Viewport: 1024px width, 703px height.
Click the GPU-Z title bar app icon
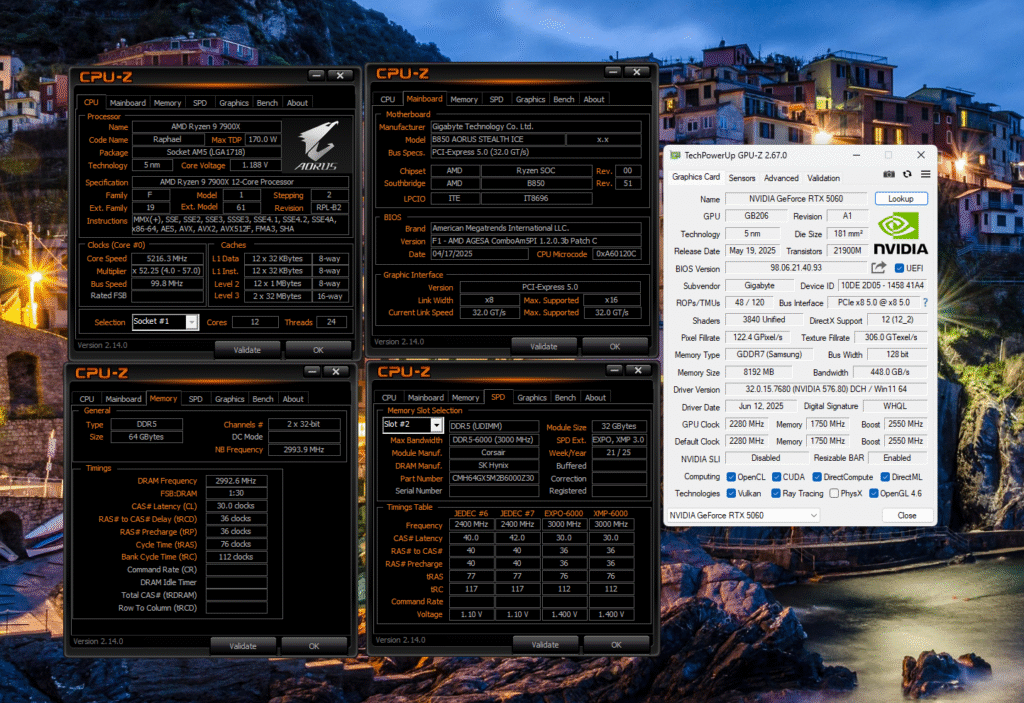pyautogui.click(x=675, y=155)
